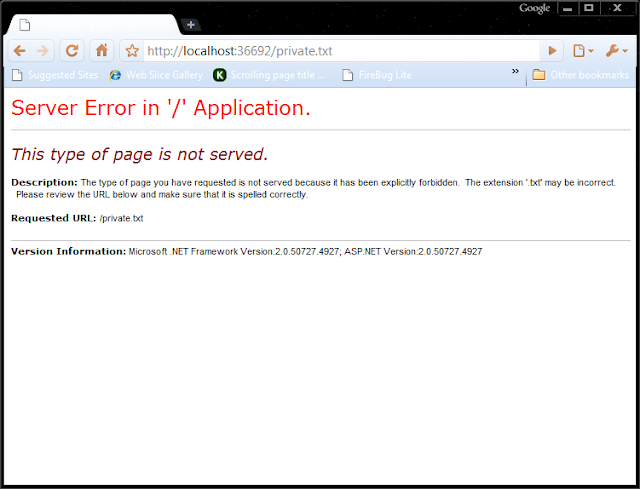Open the Other bookmarks folder

tap(580, 75)
